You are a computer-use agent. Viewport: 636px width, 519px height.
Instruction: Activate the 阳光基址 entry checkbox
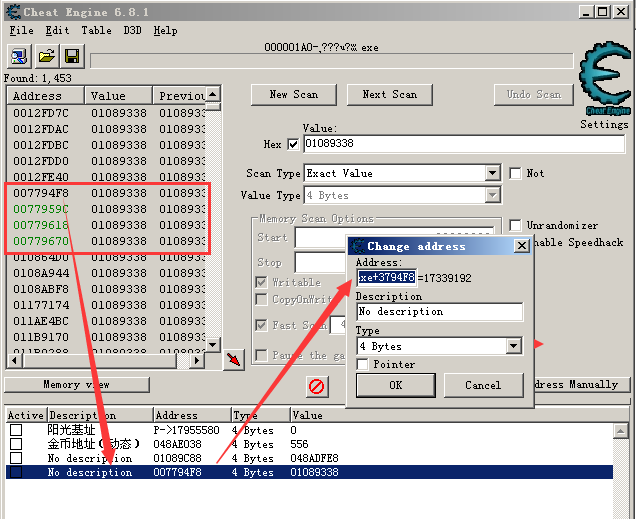coord(16,430)
